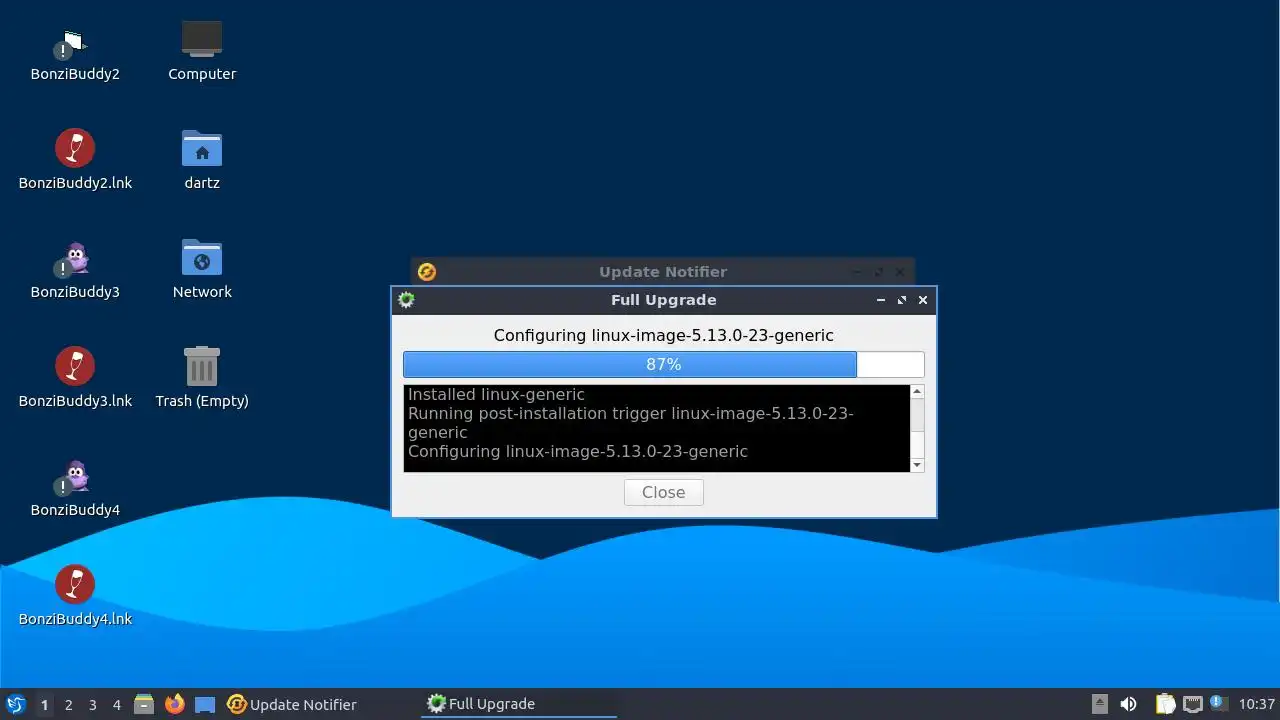Click the 'Configuring linux-image-5.13.0-23-generic' status label above progress bar
Viewport: 1280px width, 720px height.
664,335
